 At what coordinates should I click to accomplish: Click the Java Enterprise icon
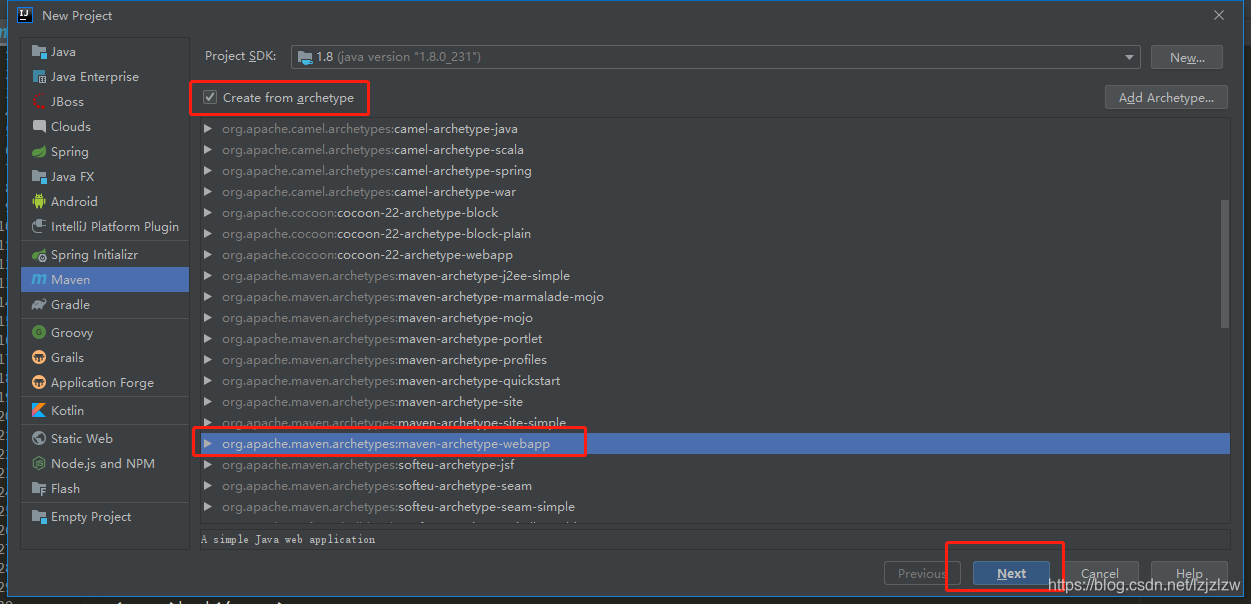click(39, 77)
